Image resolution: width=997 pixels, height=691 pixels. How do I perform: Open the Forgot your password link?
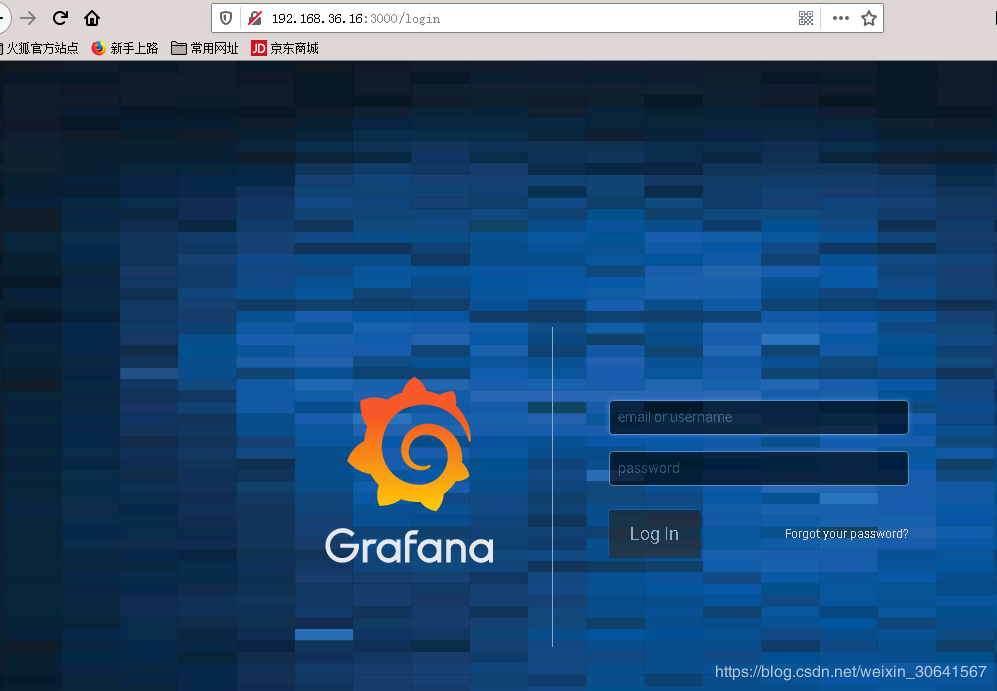(846, 534)
